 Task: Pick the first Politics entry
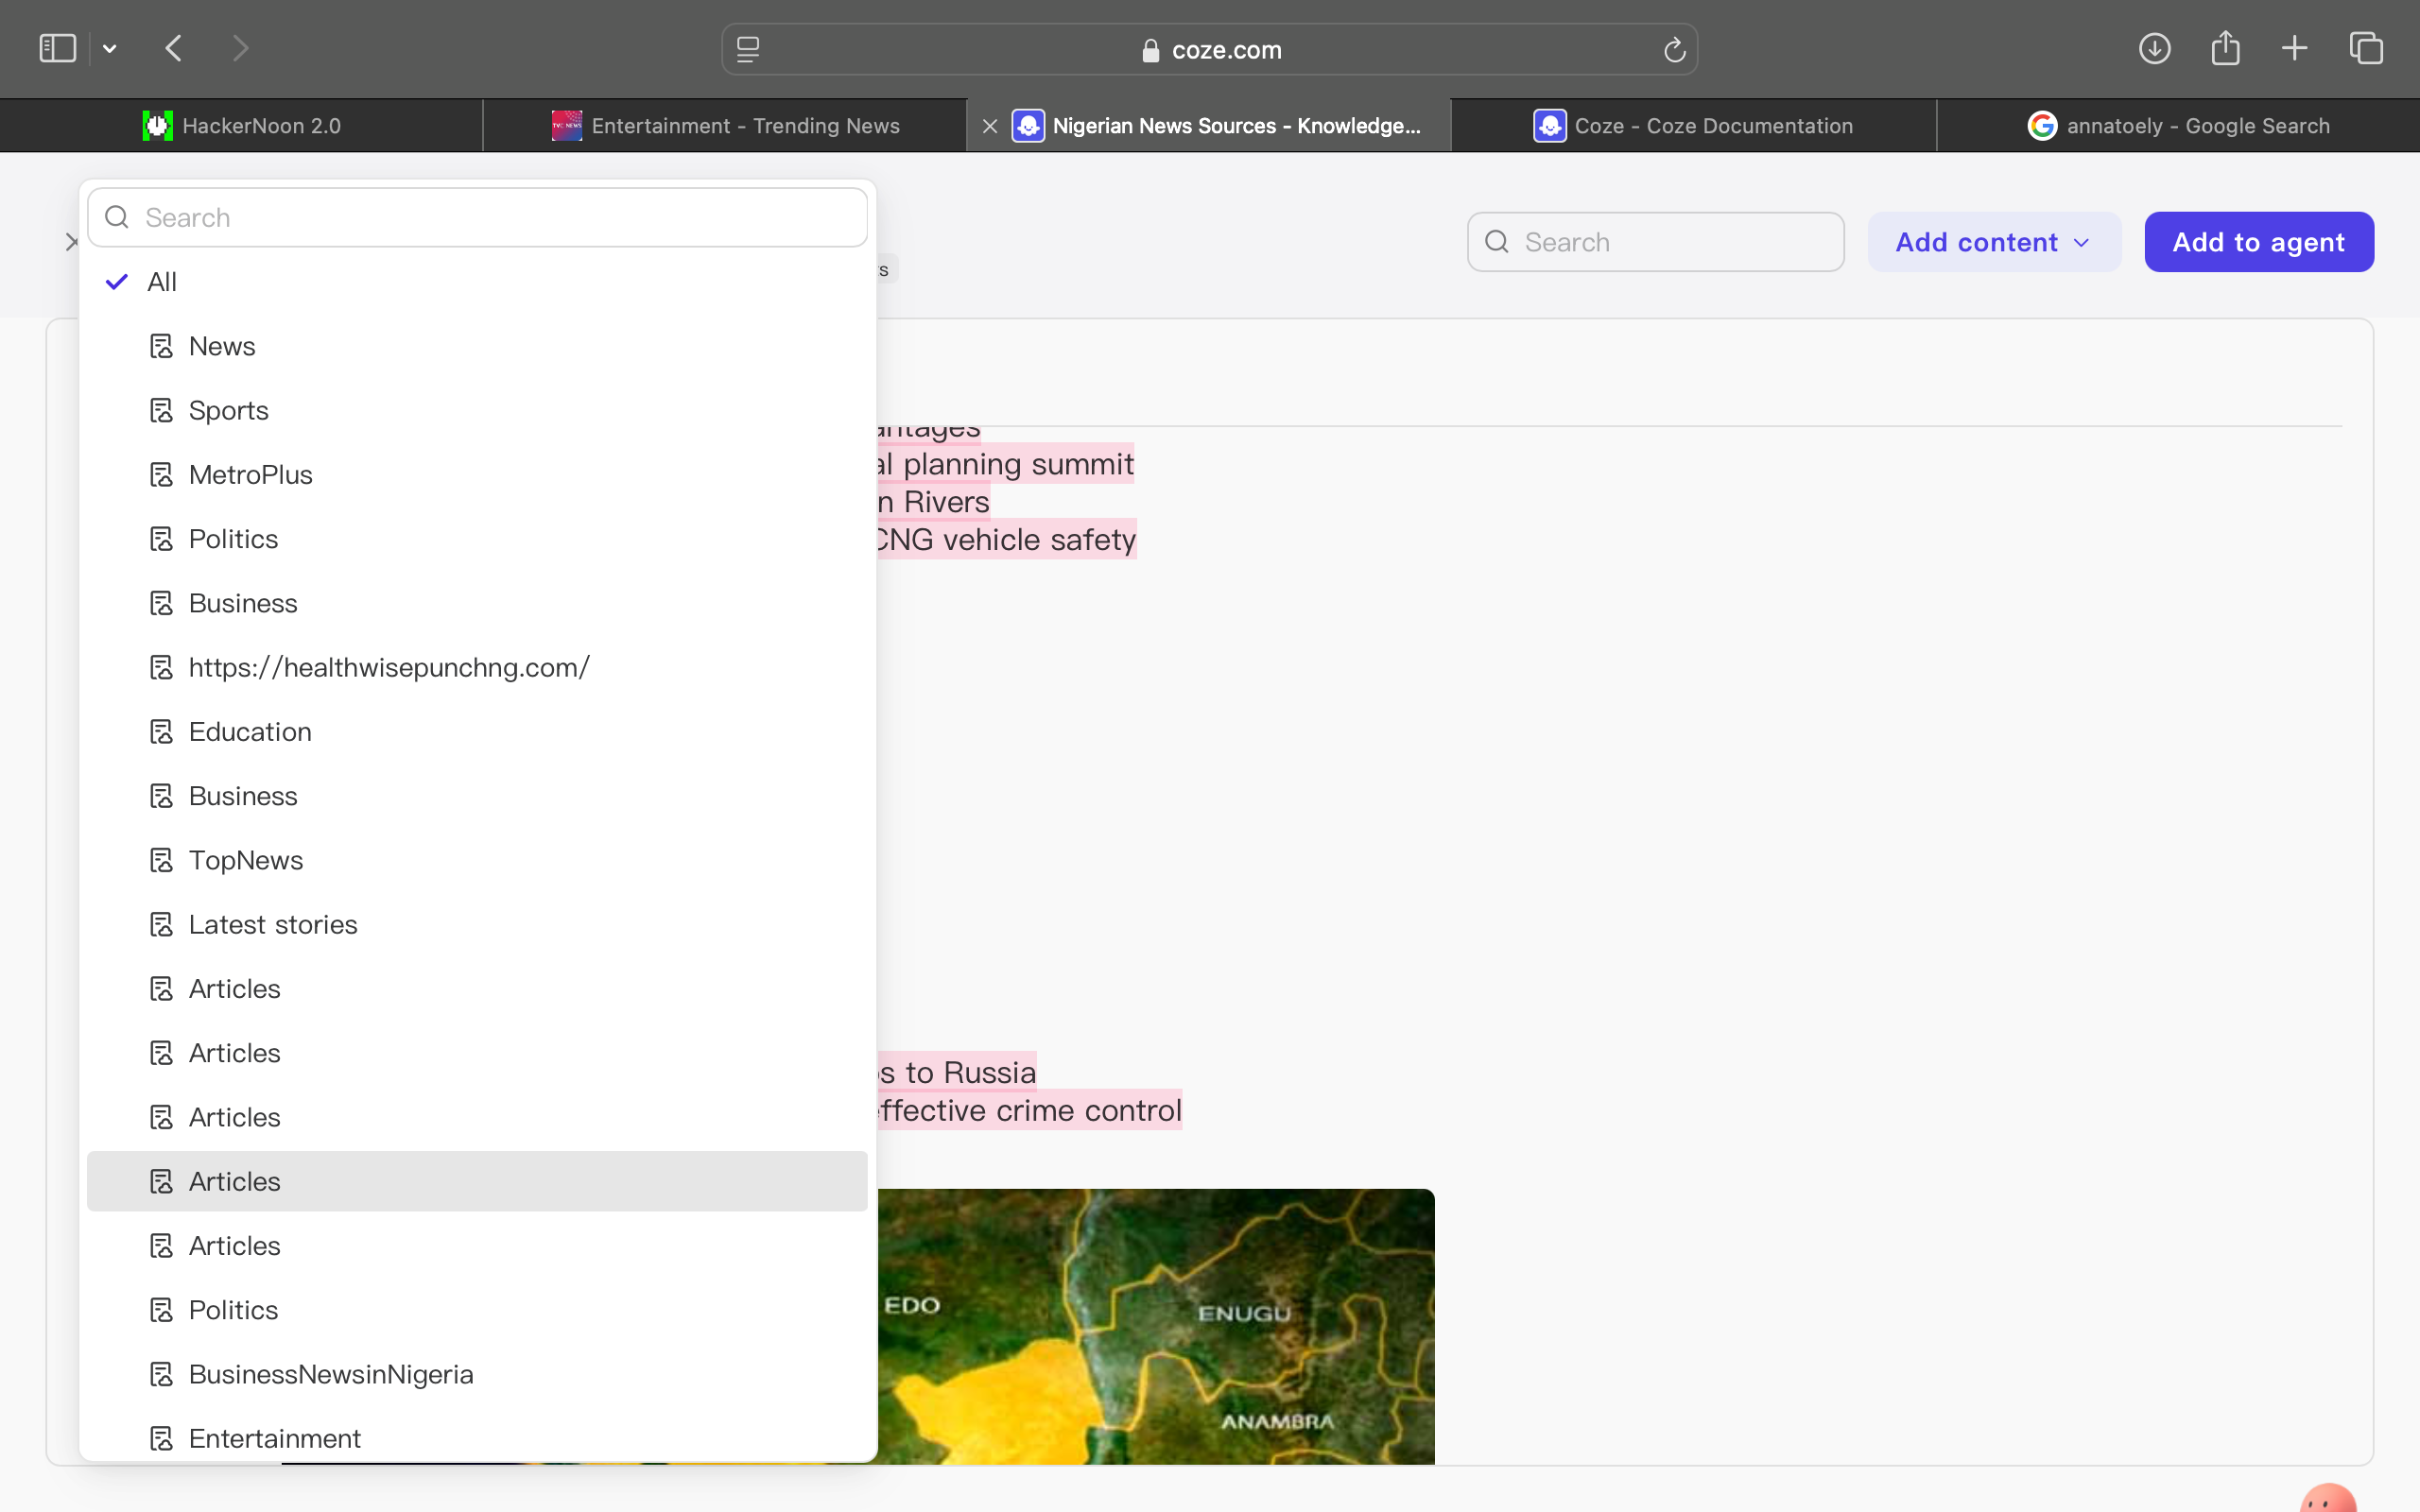coord(477,539)
